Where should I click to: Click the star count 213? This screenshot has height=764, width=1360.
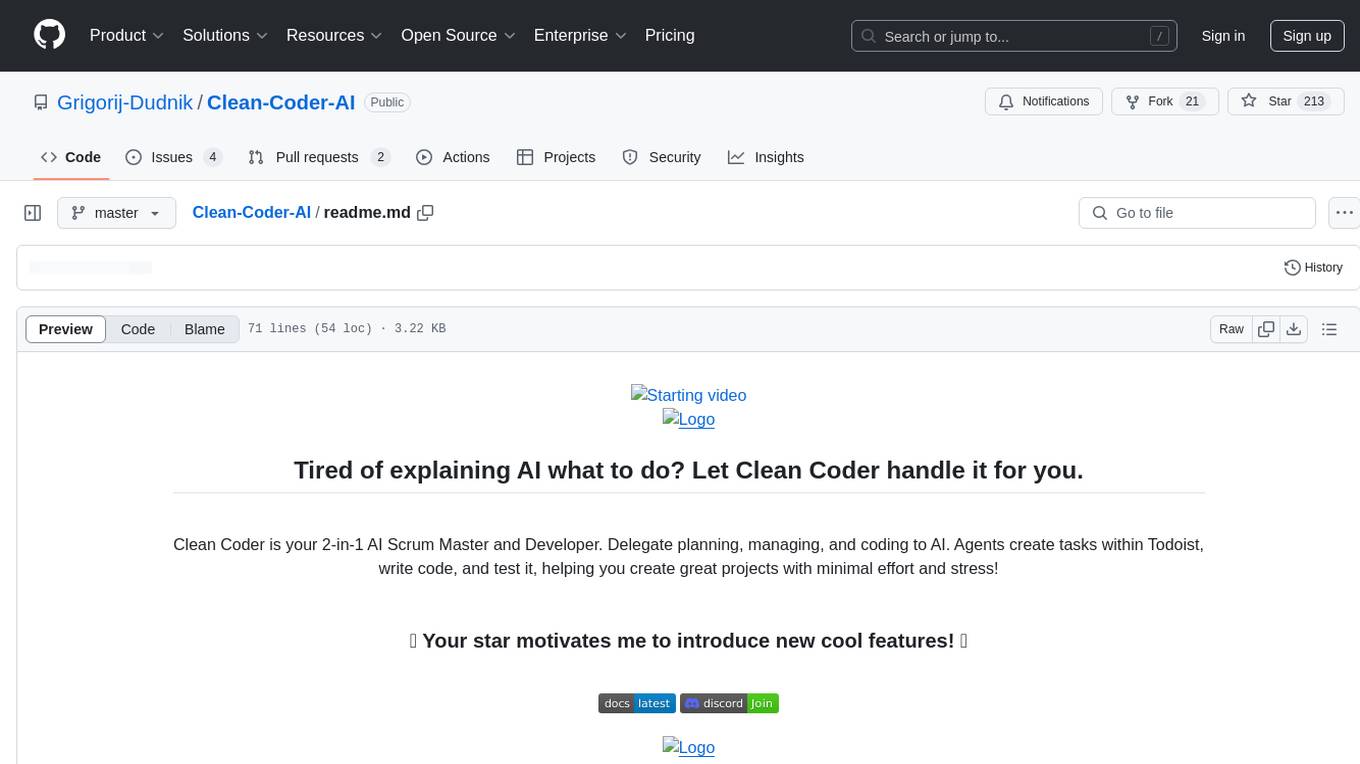[x=1314, y=102]
